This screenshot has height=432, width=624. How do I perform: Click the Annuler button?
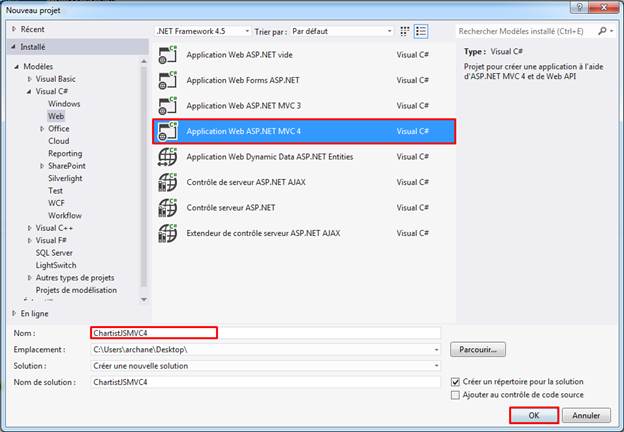[x=586, y=415]
